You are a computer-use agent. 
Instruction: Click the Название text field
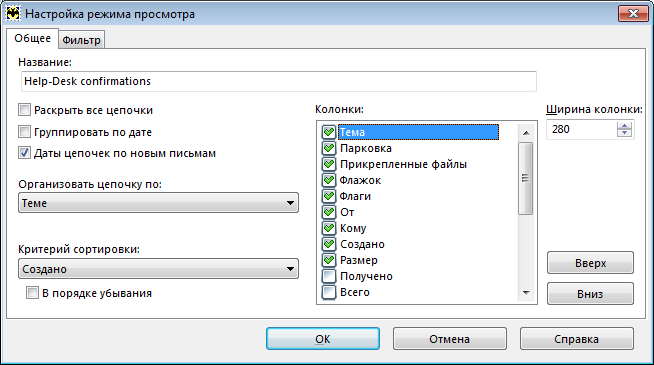(279, 81)
